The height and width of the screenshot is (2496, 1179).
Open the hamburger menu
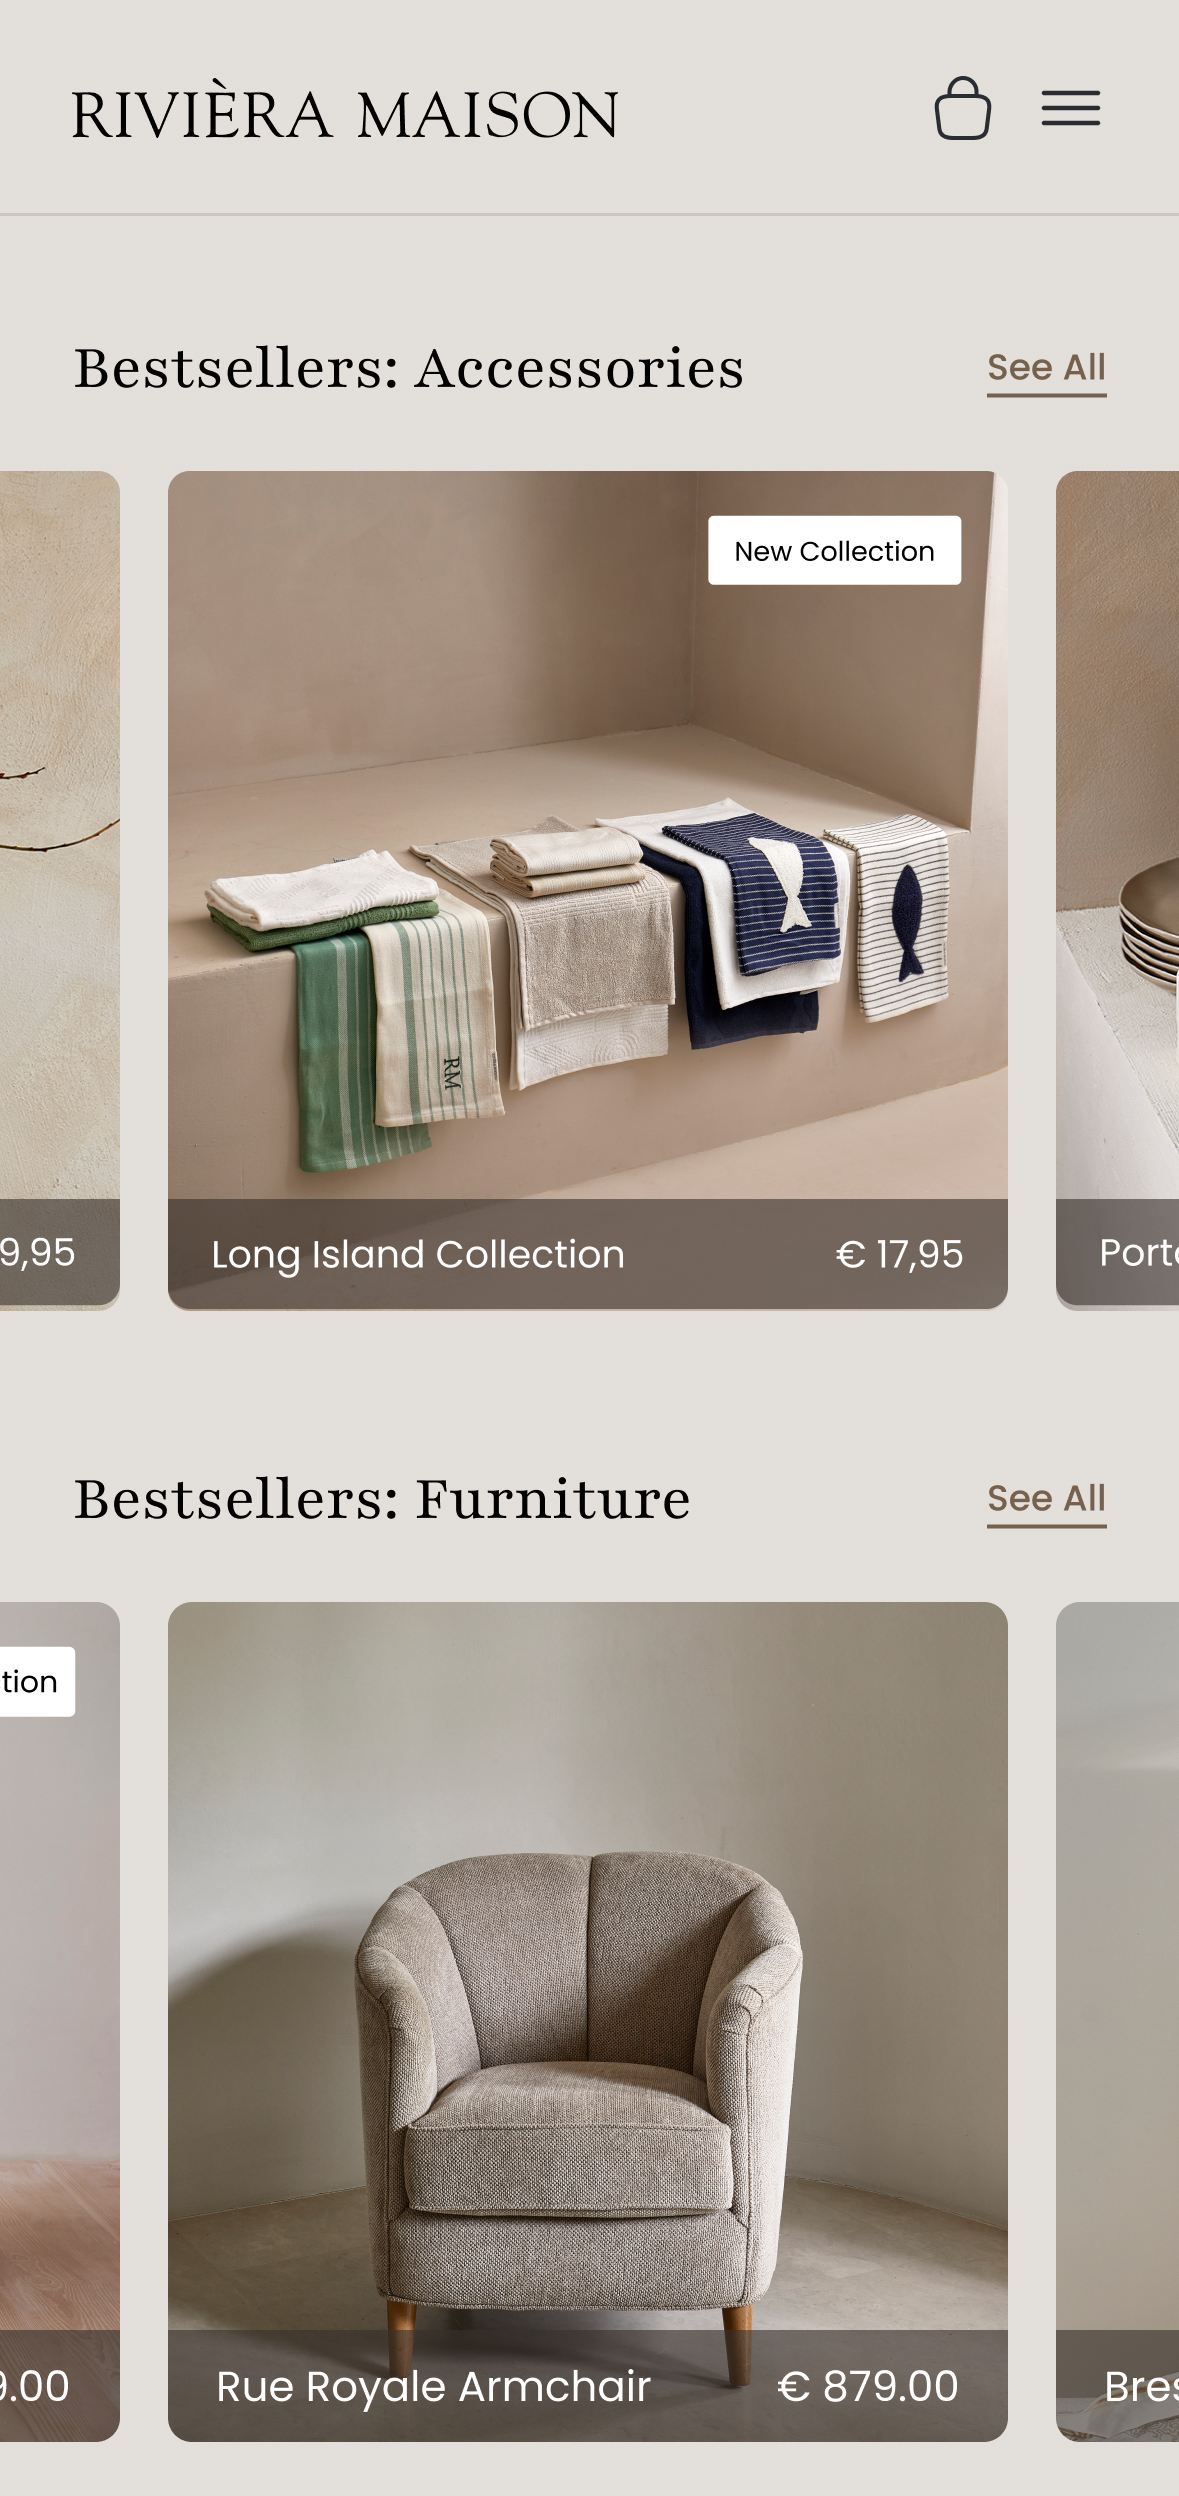click(x=1070, y=108)
